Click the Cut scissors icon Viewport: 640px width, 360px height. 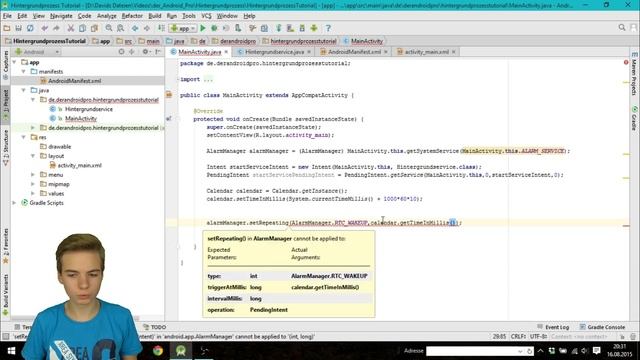click(x=71, y=28)
